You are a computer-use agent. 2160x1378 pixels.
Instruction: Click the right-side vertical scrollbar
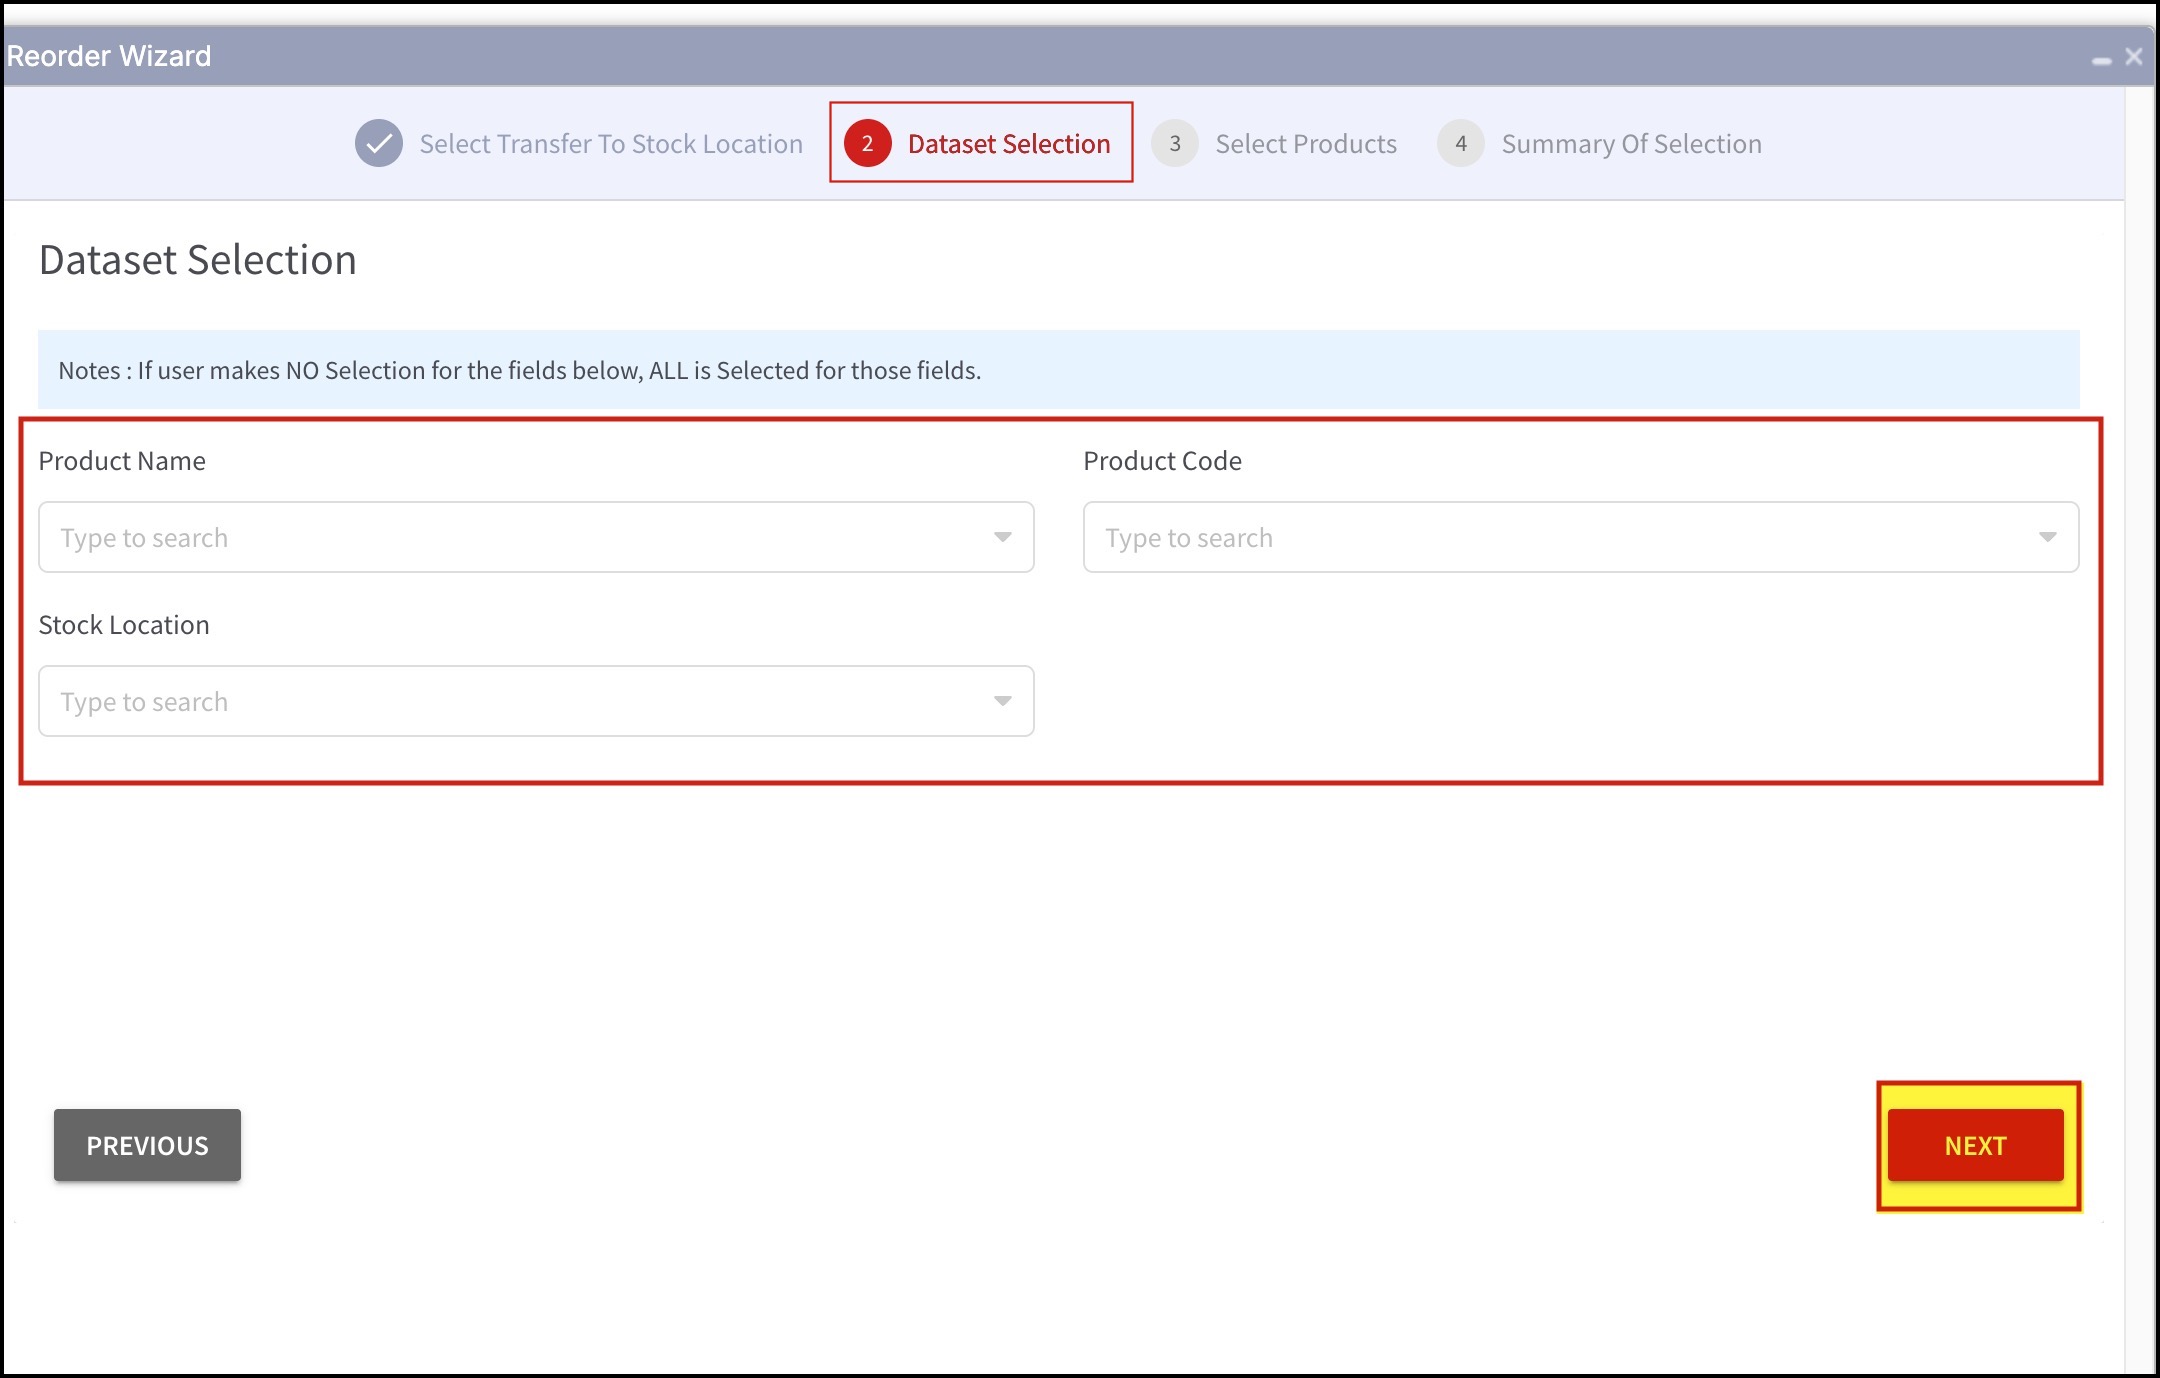pos(2141,700)
